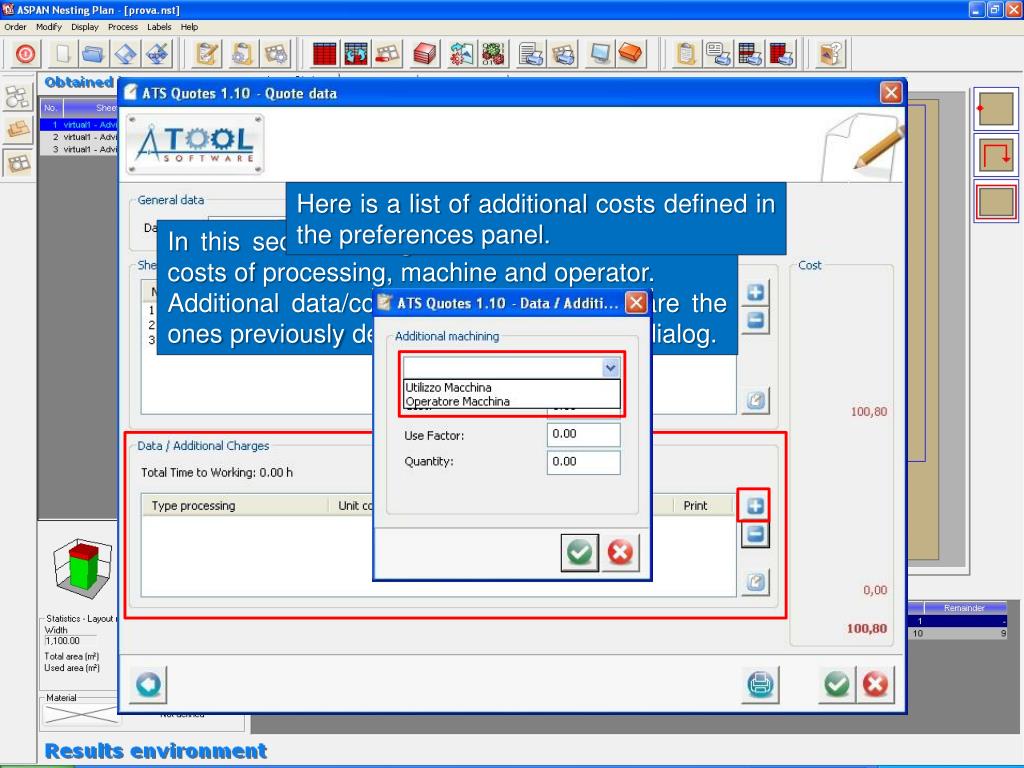
Task: Click the 3D green red block thumbnail
Action: (x=84, y=568)
